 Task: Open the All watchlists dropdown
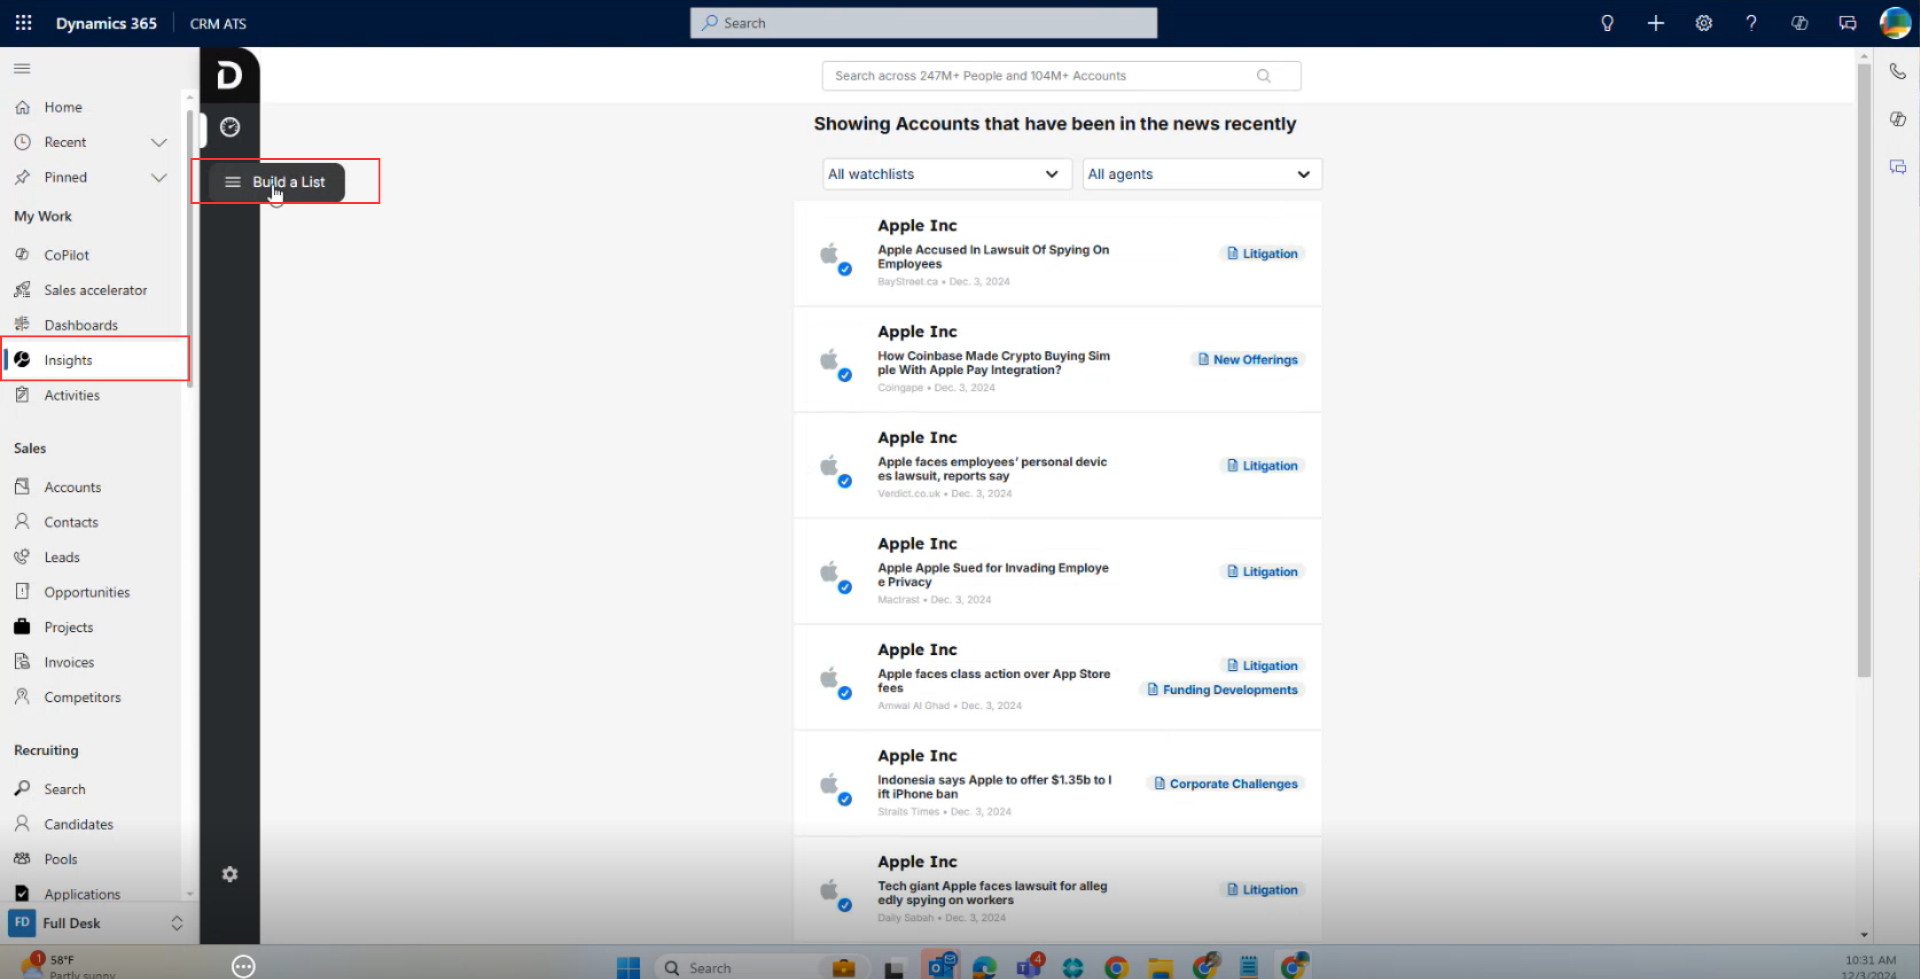(946, 174)
